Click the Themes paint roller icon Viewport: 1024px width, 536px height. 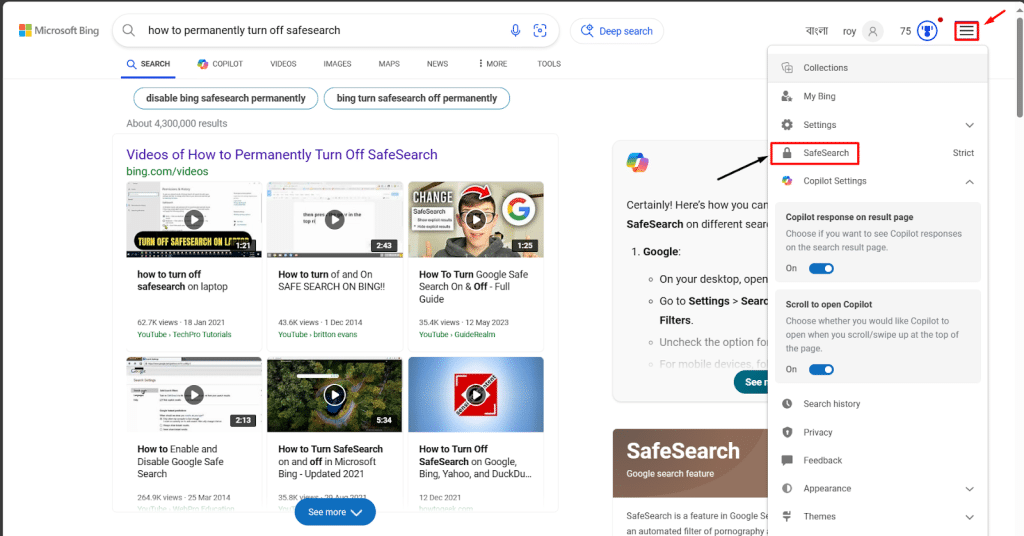coord(787,516)
